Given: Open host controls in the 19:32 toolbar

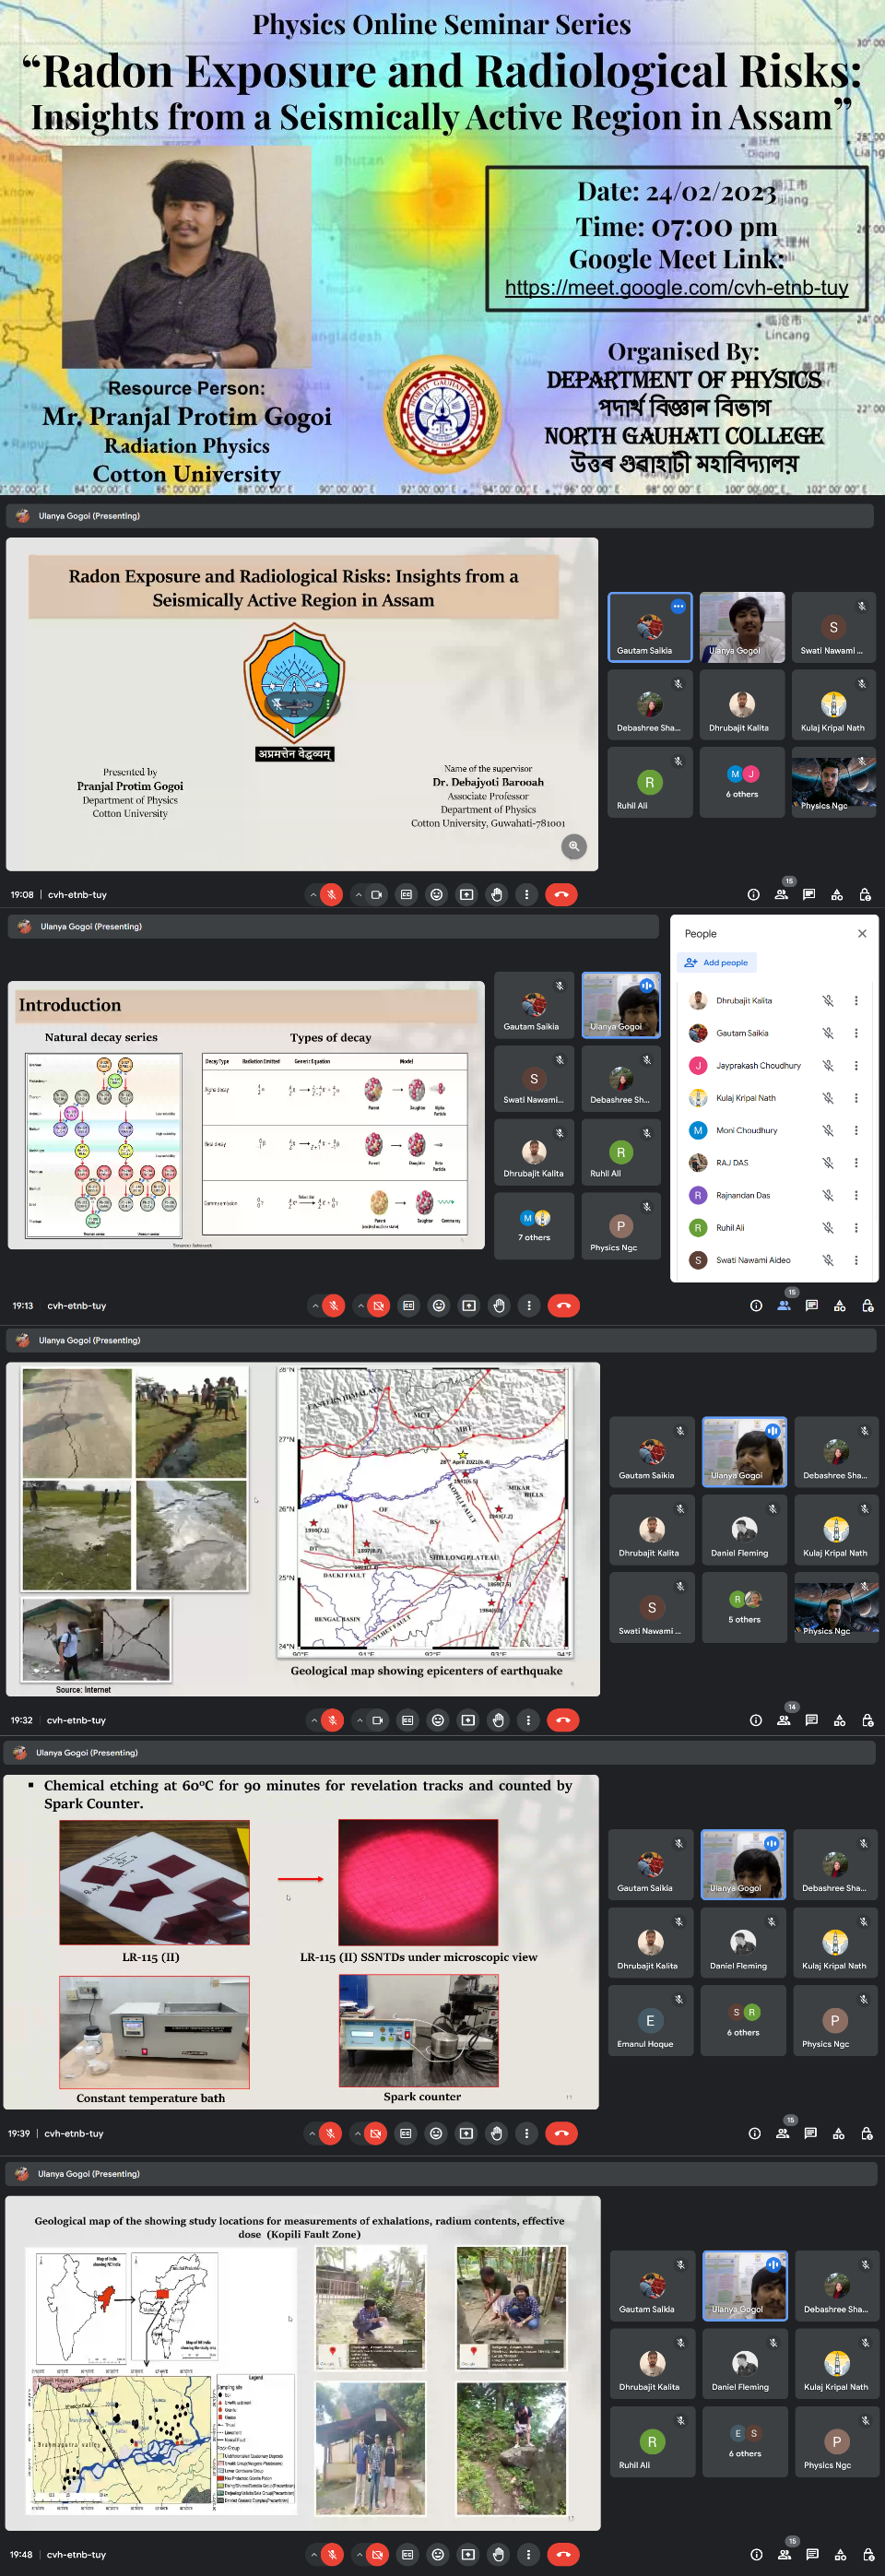Looking at the screenshot, I should (867, 1720).
